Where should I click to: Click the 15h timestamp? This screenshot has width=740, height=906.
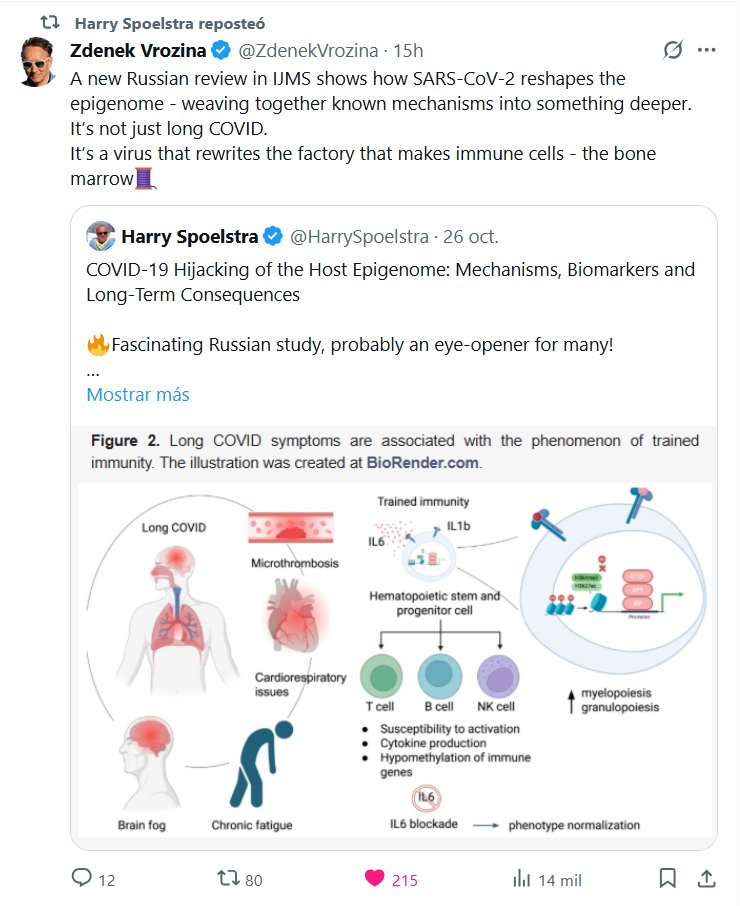(x=408, y=51)
